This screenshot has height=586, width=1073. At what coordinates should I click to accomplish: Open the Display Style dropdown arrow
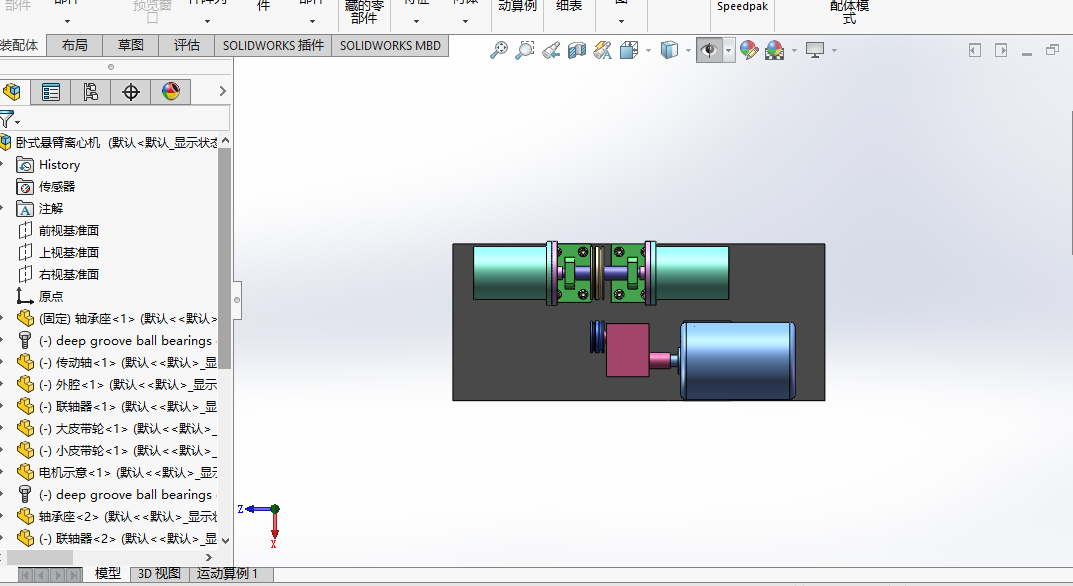pyautogui.click(x=689, y=50)
